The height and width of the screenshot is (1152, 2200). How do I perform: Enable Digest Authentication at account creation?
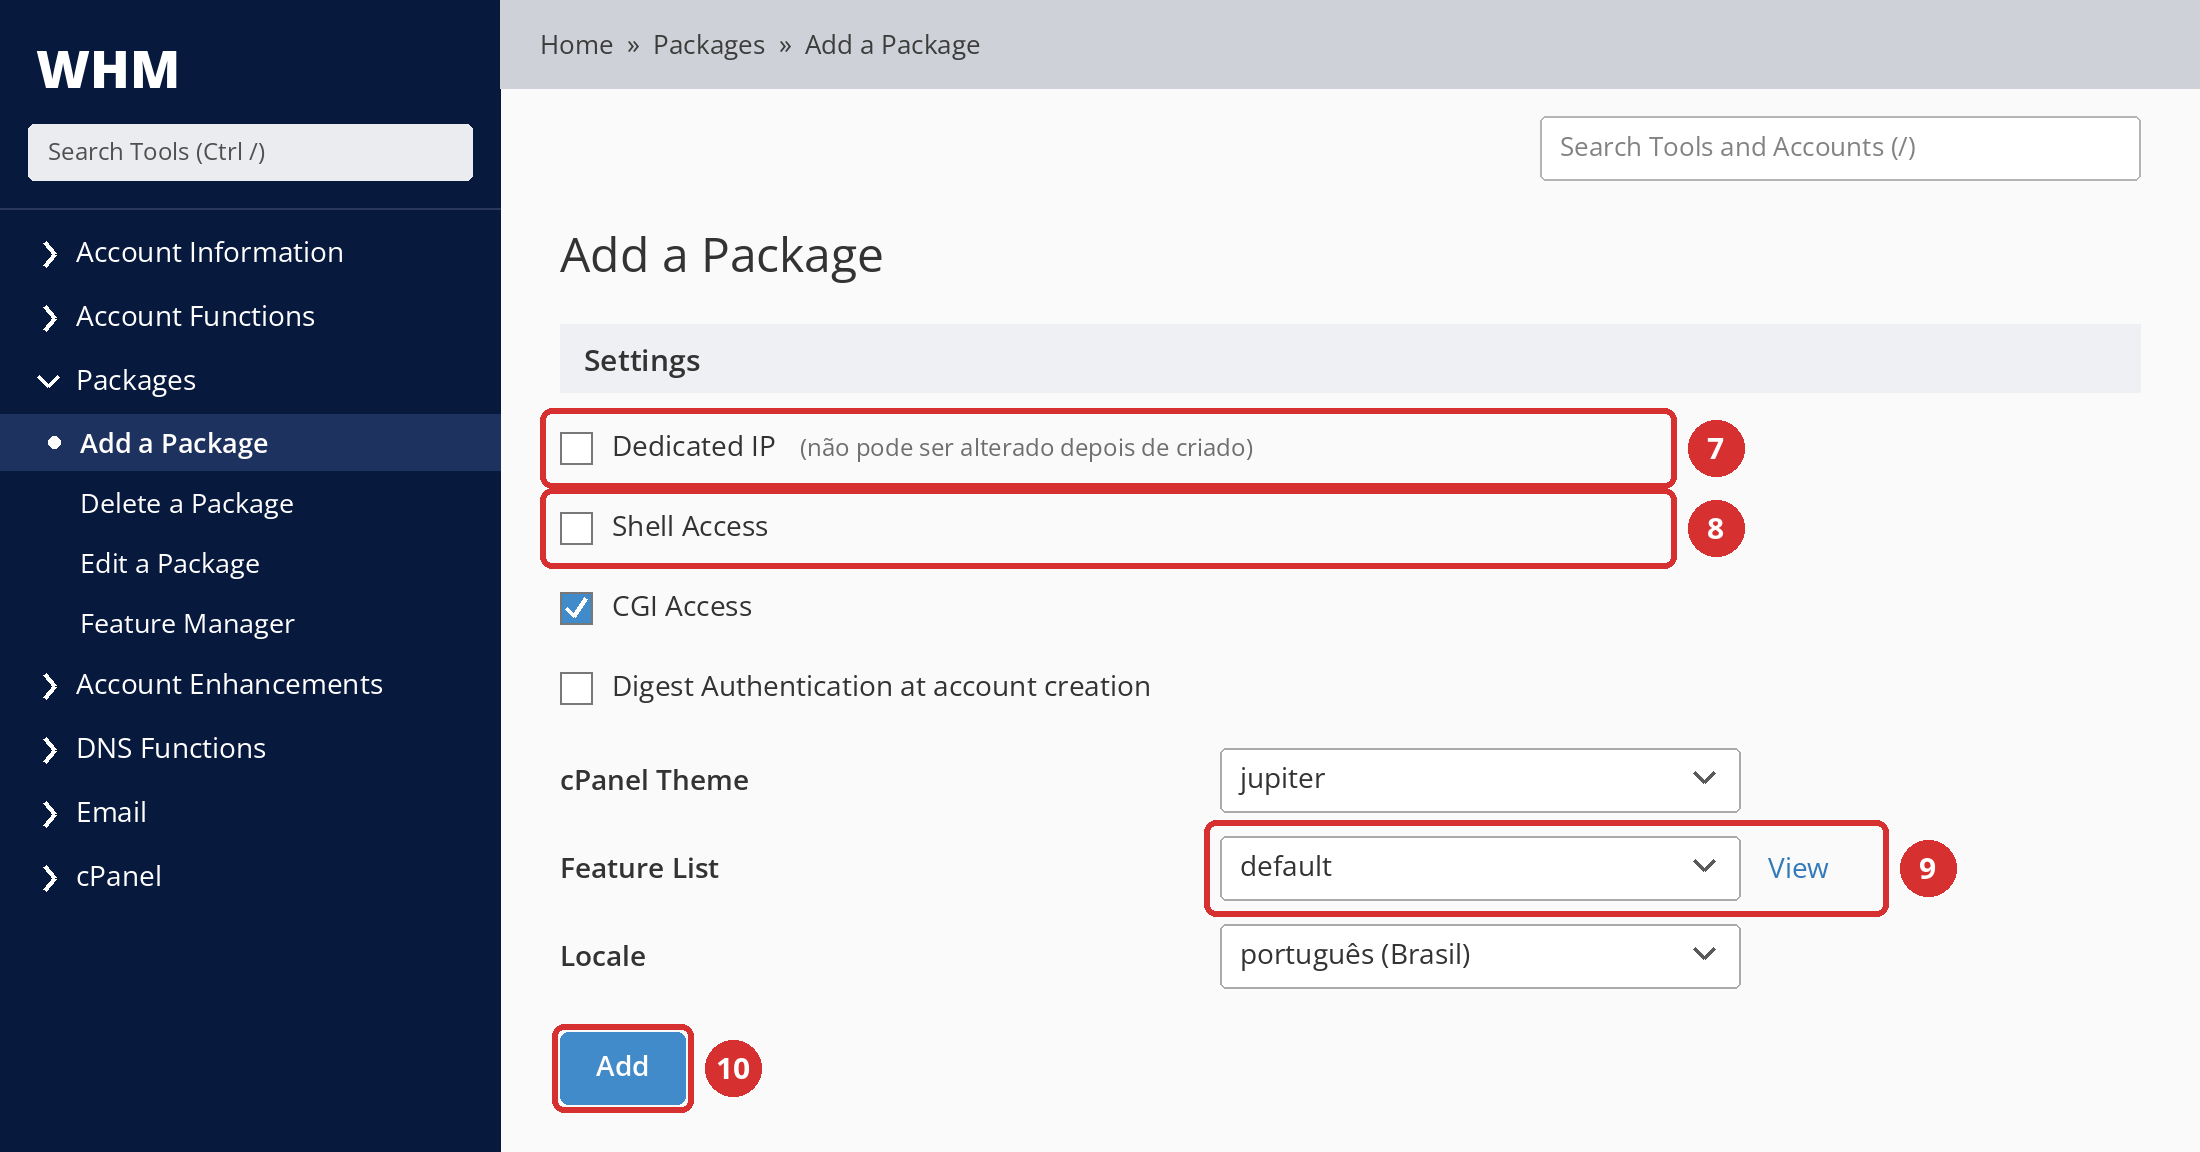[x=577, y=688]
